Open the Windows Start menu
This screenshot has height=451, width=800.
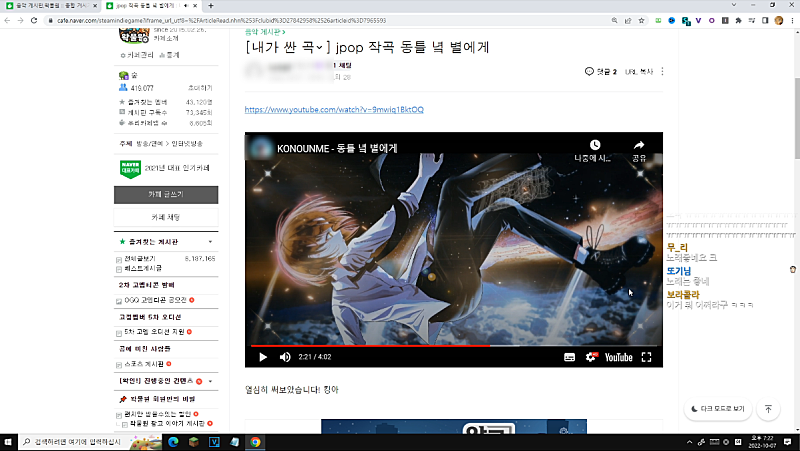click(x=8, y=442)
